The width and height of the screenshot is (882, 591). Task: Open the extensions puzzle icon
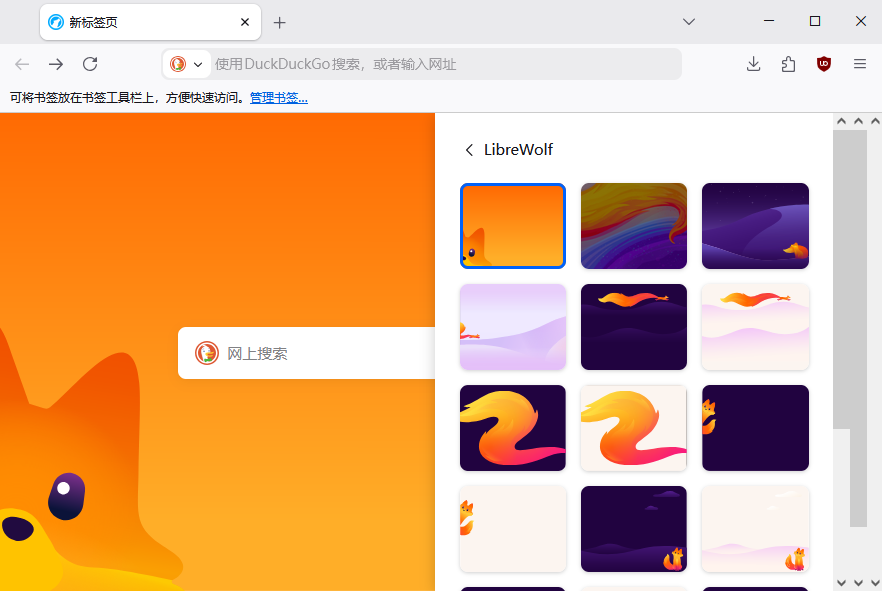click(788, 64)
